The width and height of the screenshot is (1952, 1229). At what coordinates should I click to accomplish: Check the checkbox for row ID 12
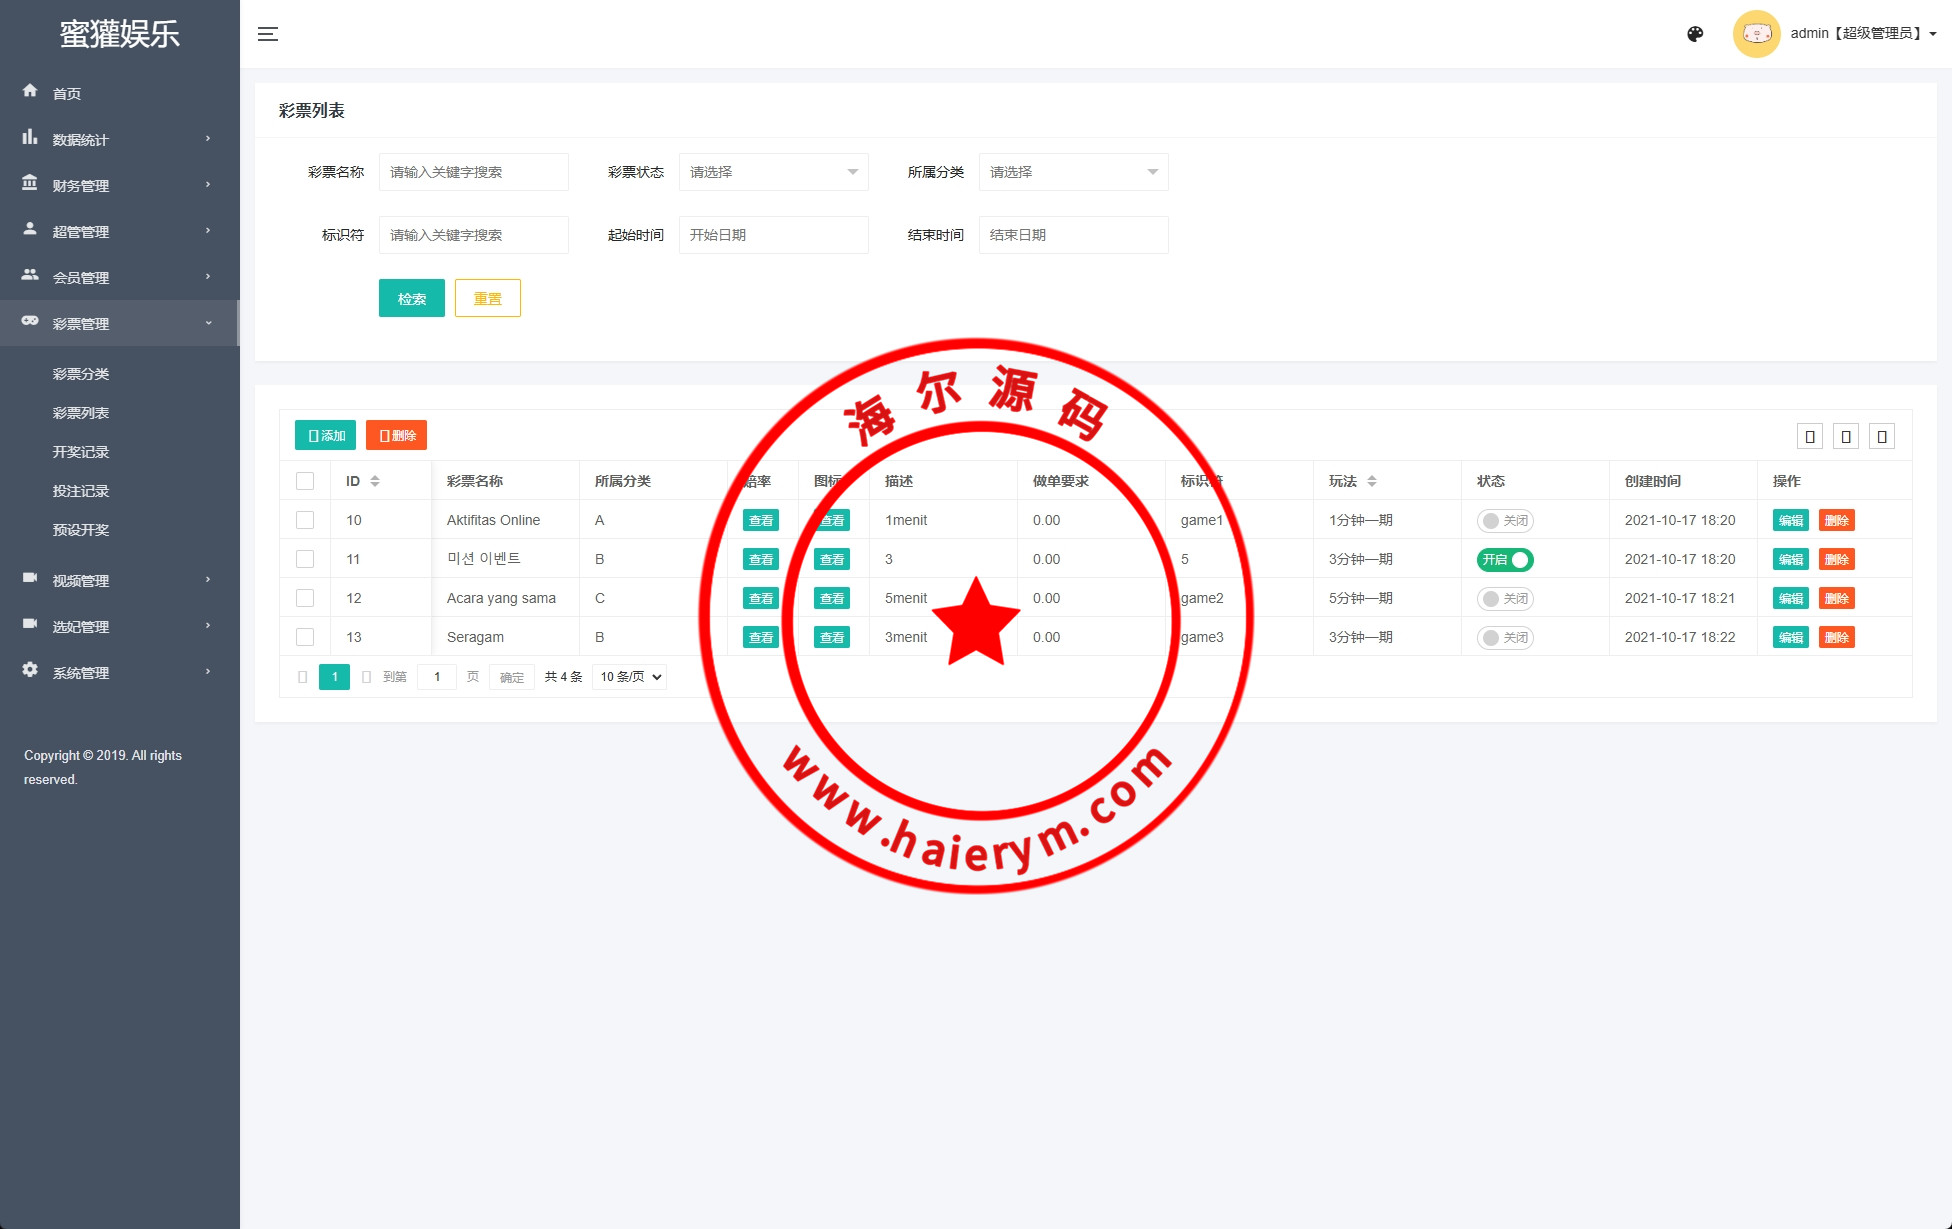point(305,598)
